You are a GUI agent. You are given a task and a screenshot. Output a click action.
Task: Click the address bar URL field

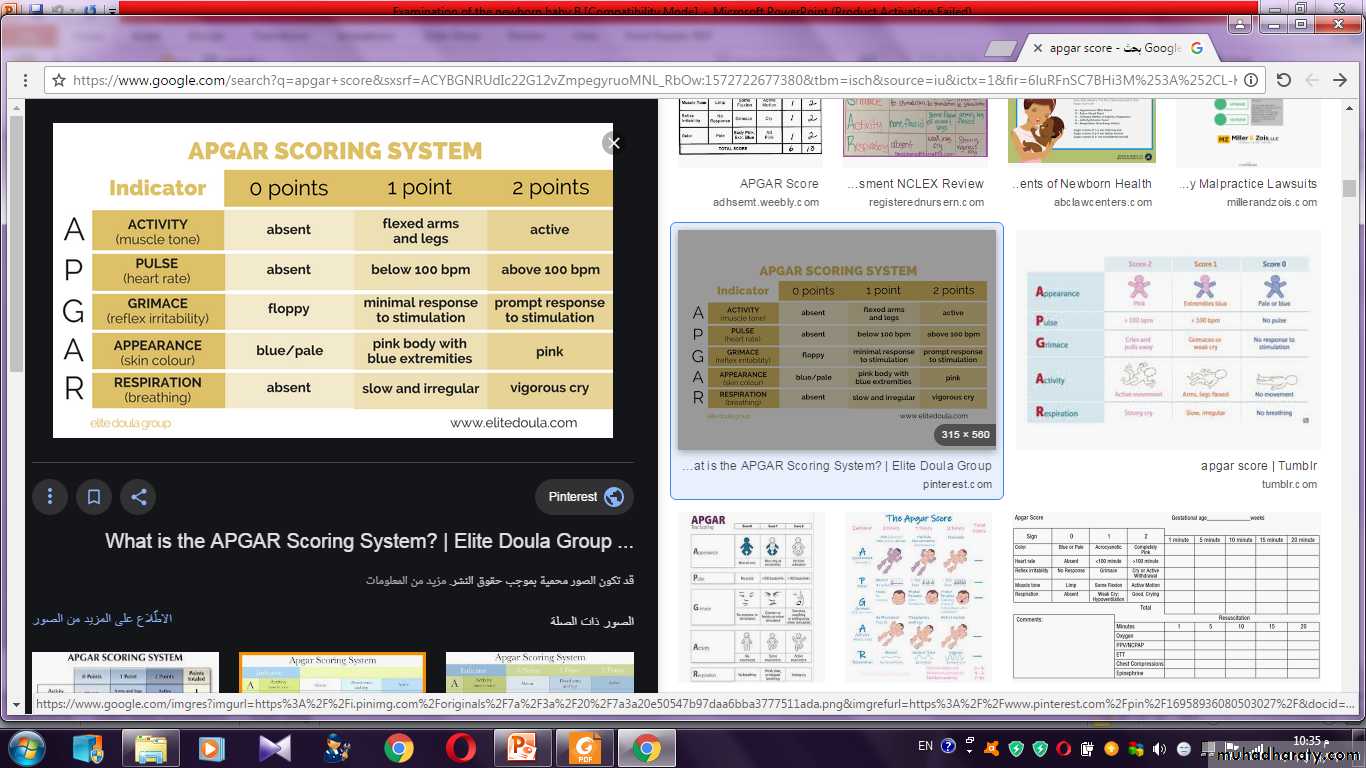point(650,80)
